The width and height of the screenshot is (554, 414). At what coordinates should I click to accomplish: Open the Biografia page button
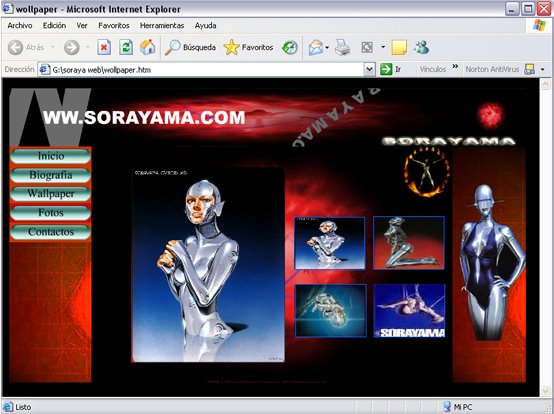51,175
